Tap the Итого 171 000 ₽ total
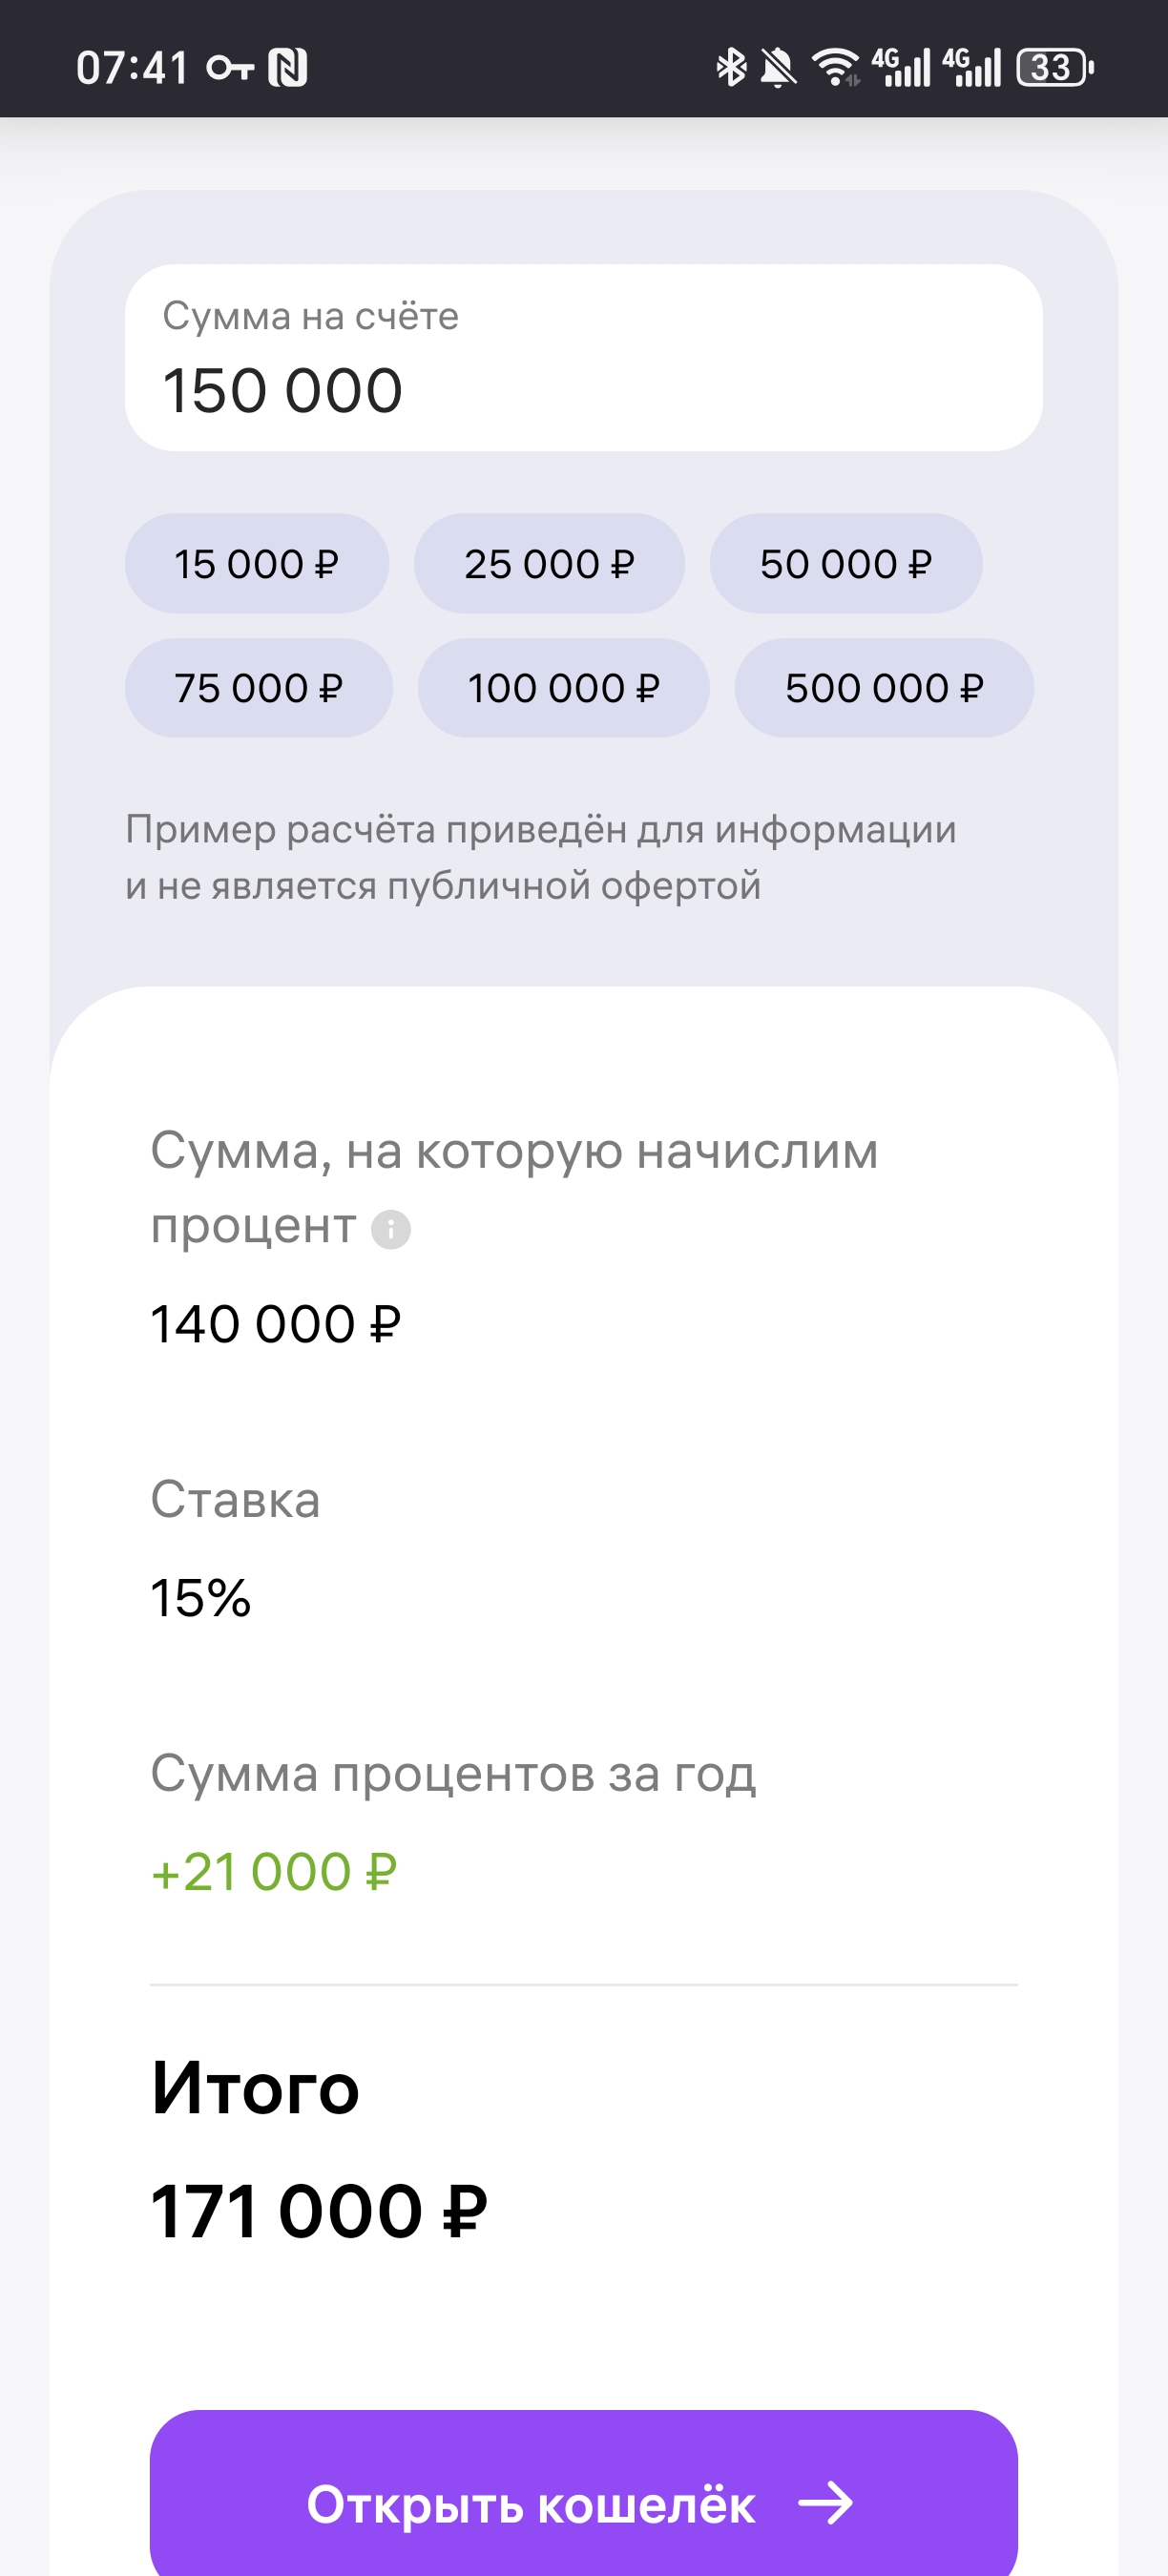 point(319,2211)
